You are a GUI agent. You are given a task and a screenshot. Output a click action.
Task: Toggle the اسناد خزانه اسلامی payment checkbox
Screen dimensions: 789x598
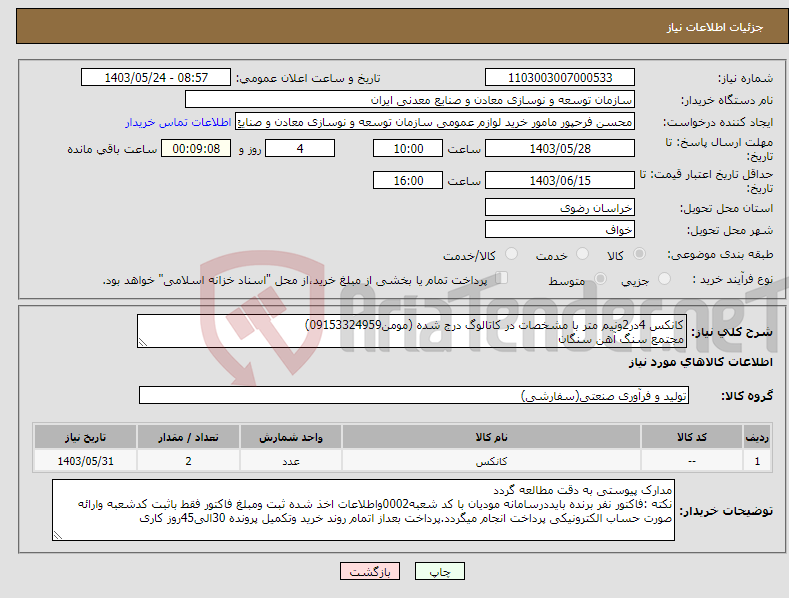[x=502, y=277]
